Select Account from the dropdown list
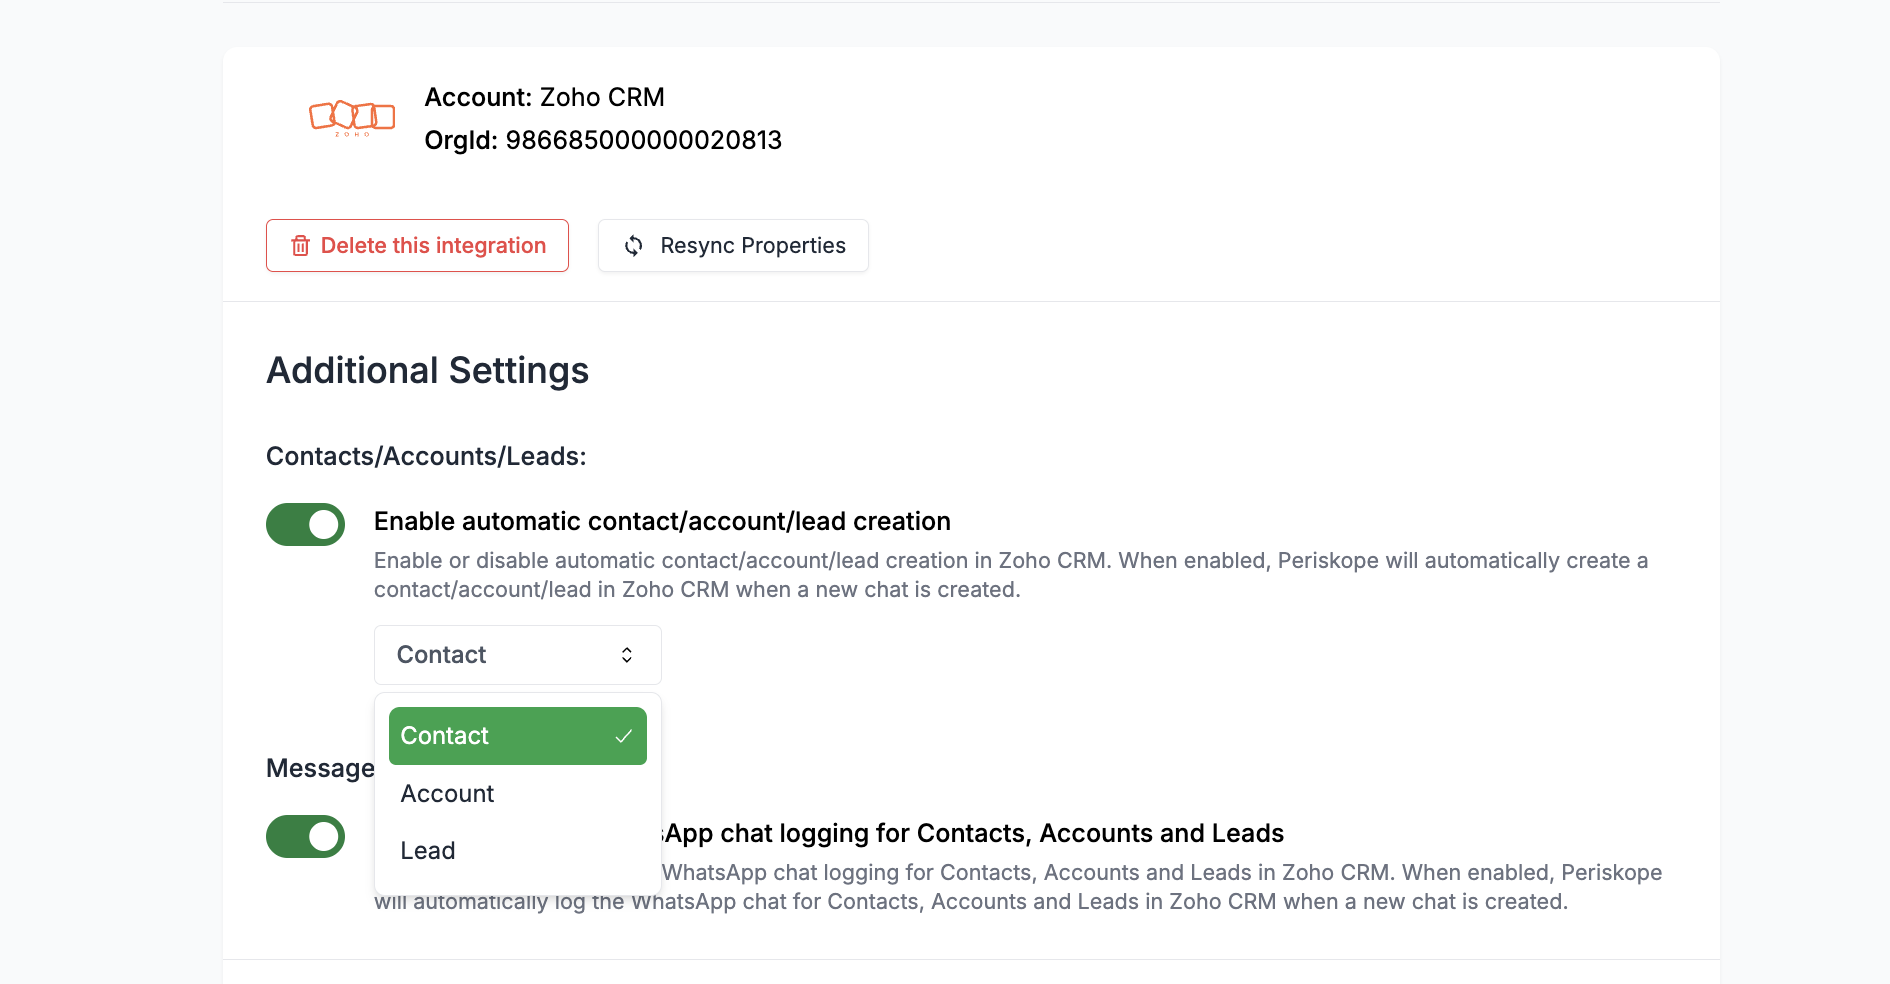This screenshot has height=984, width=1890. (448, 794)
